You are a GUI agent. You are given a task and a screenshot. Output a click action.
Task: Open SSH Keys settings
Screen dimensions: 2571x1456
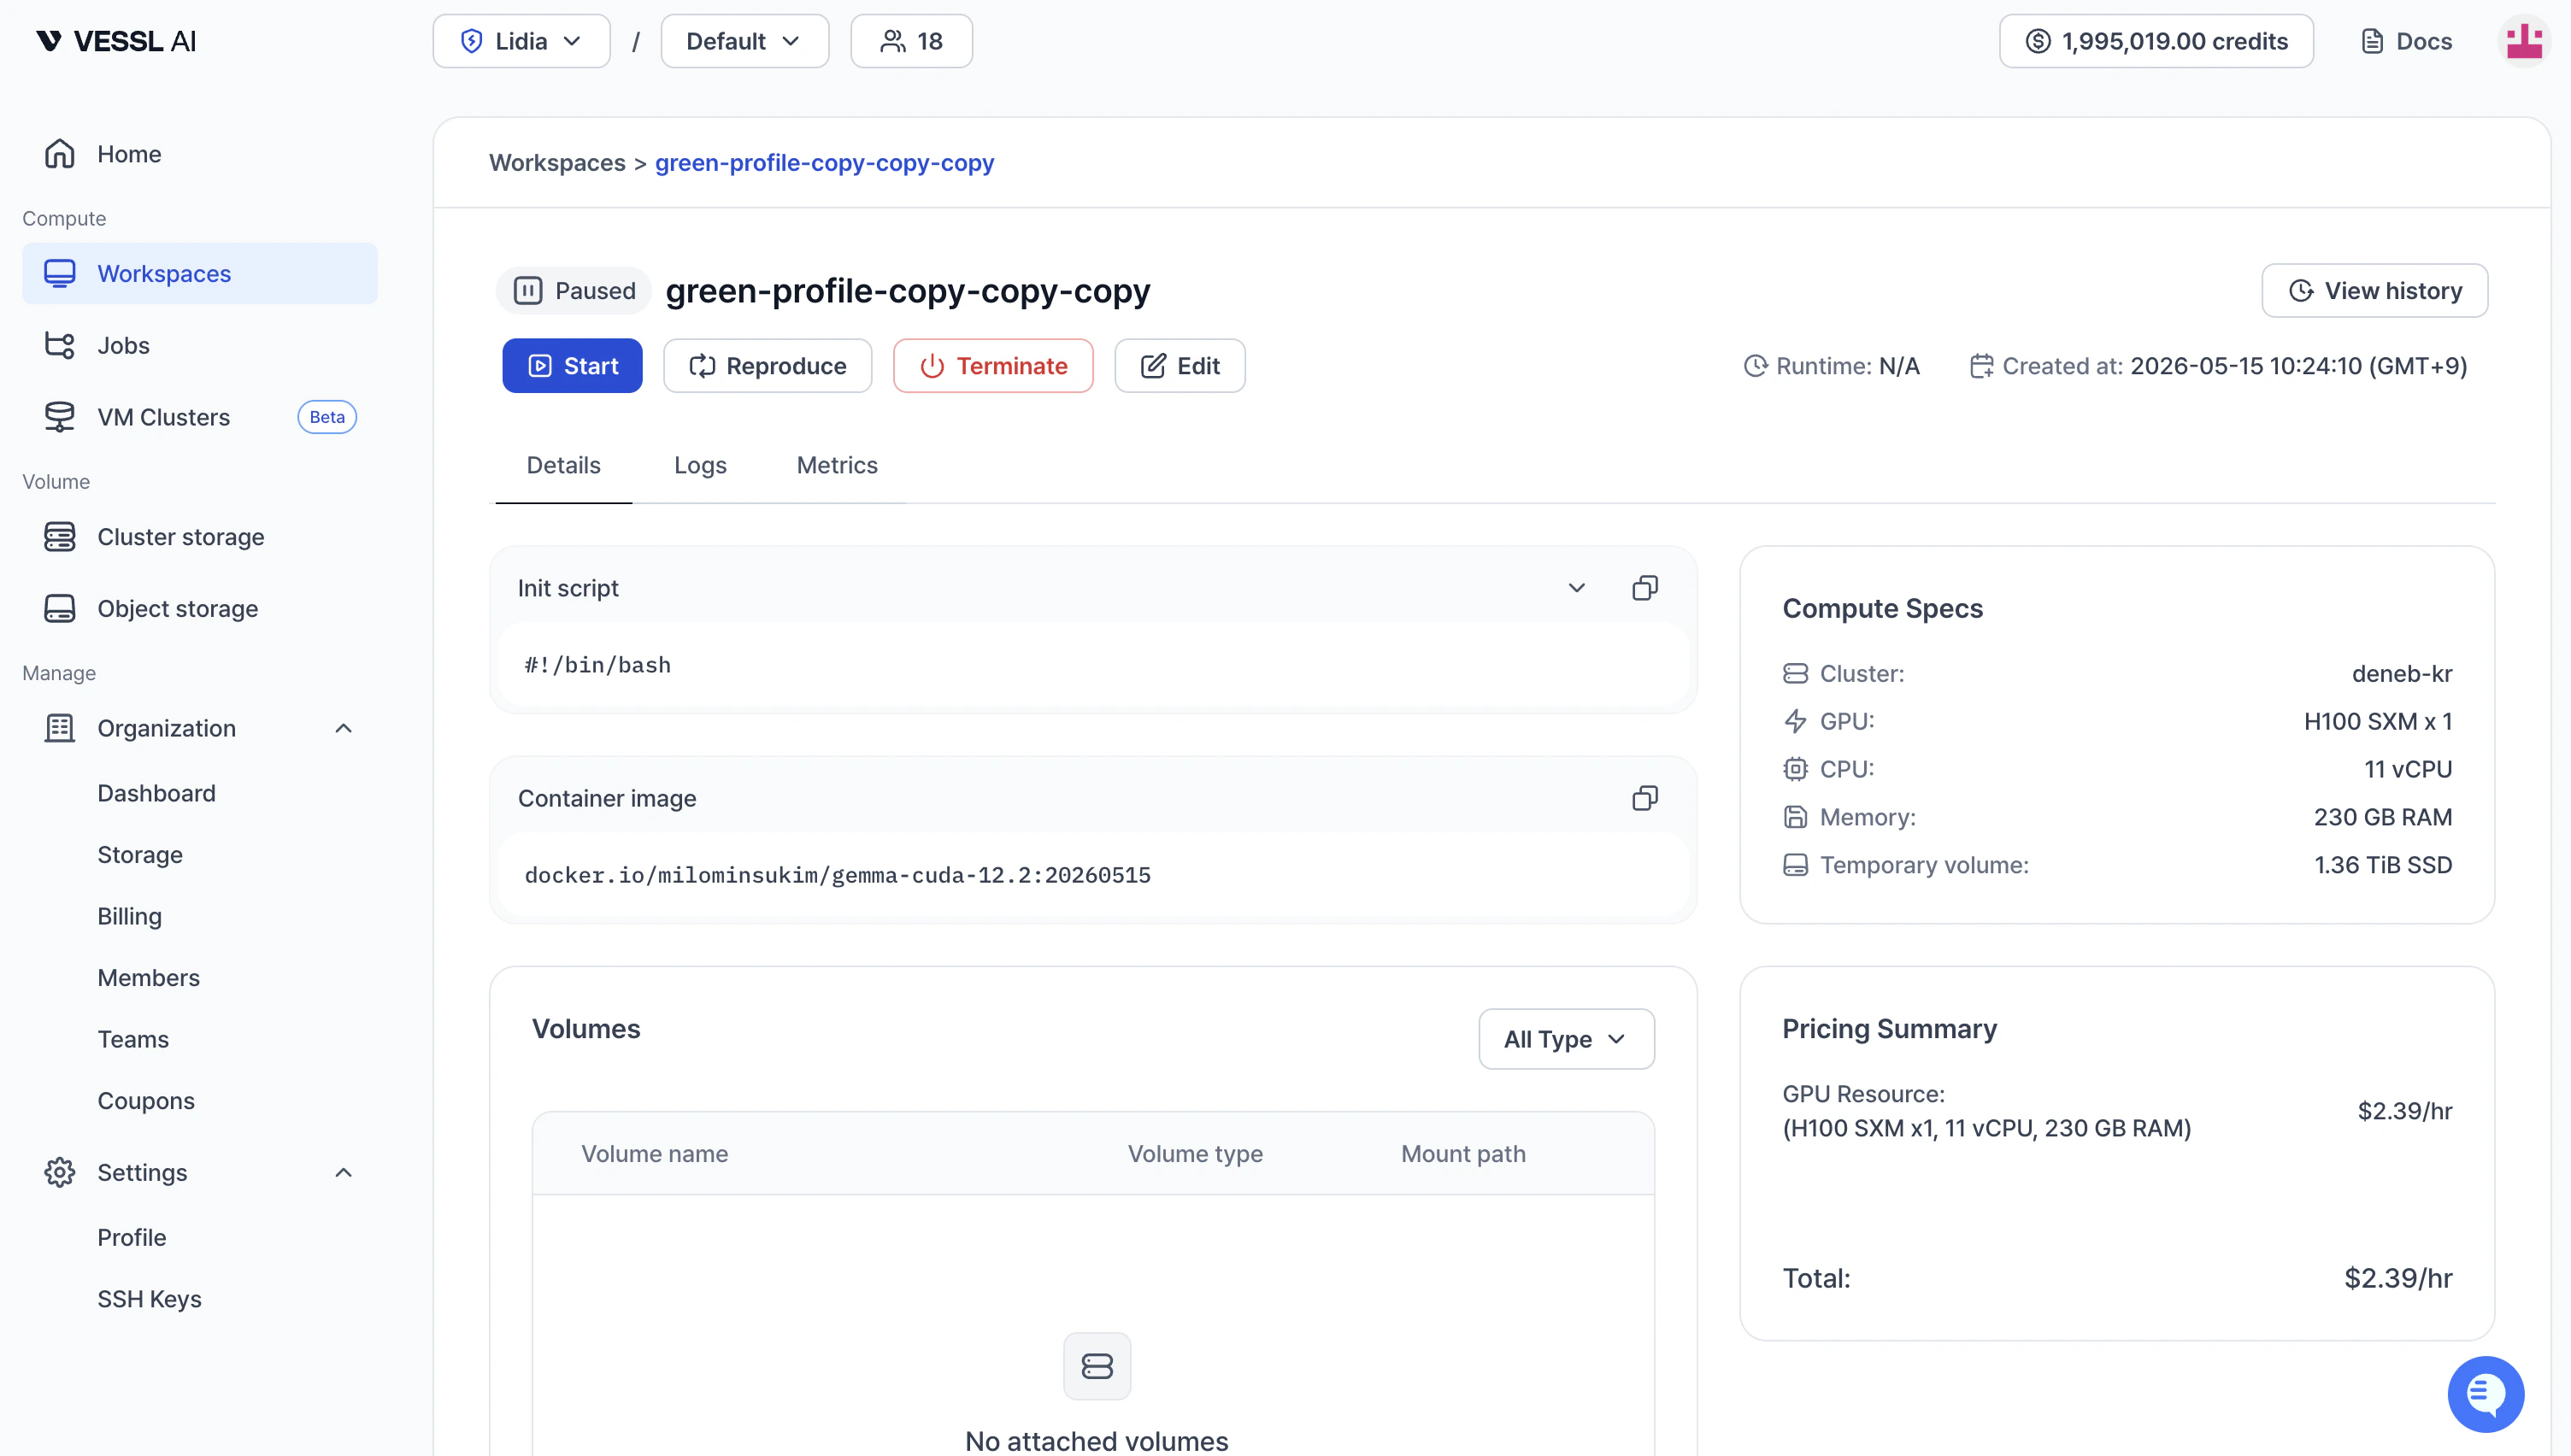coord(149,1298)
